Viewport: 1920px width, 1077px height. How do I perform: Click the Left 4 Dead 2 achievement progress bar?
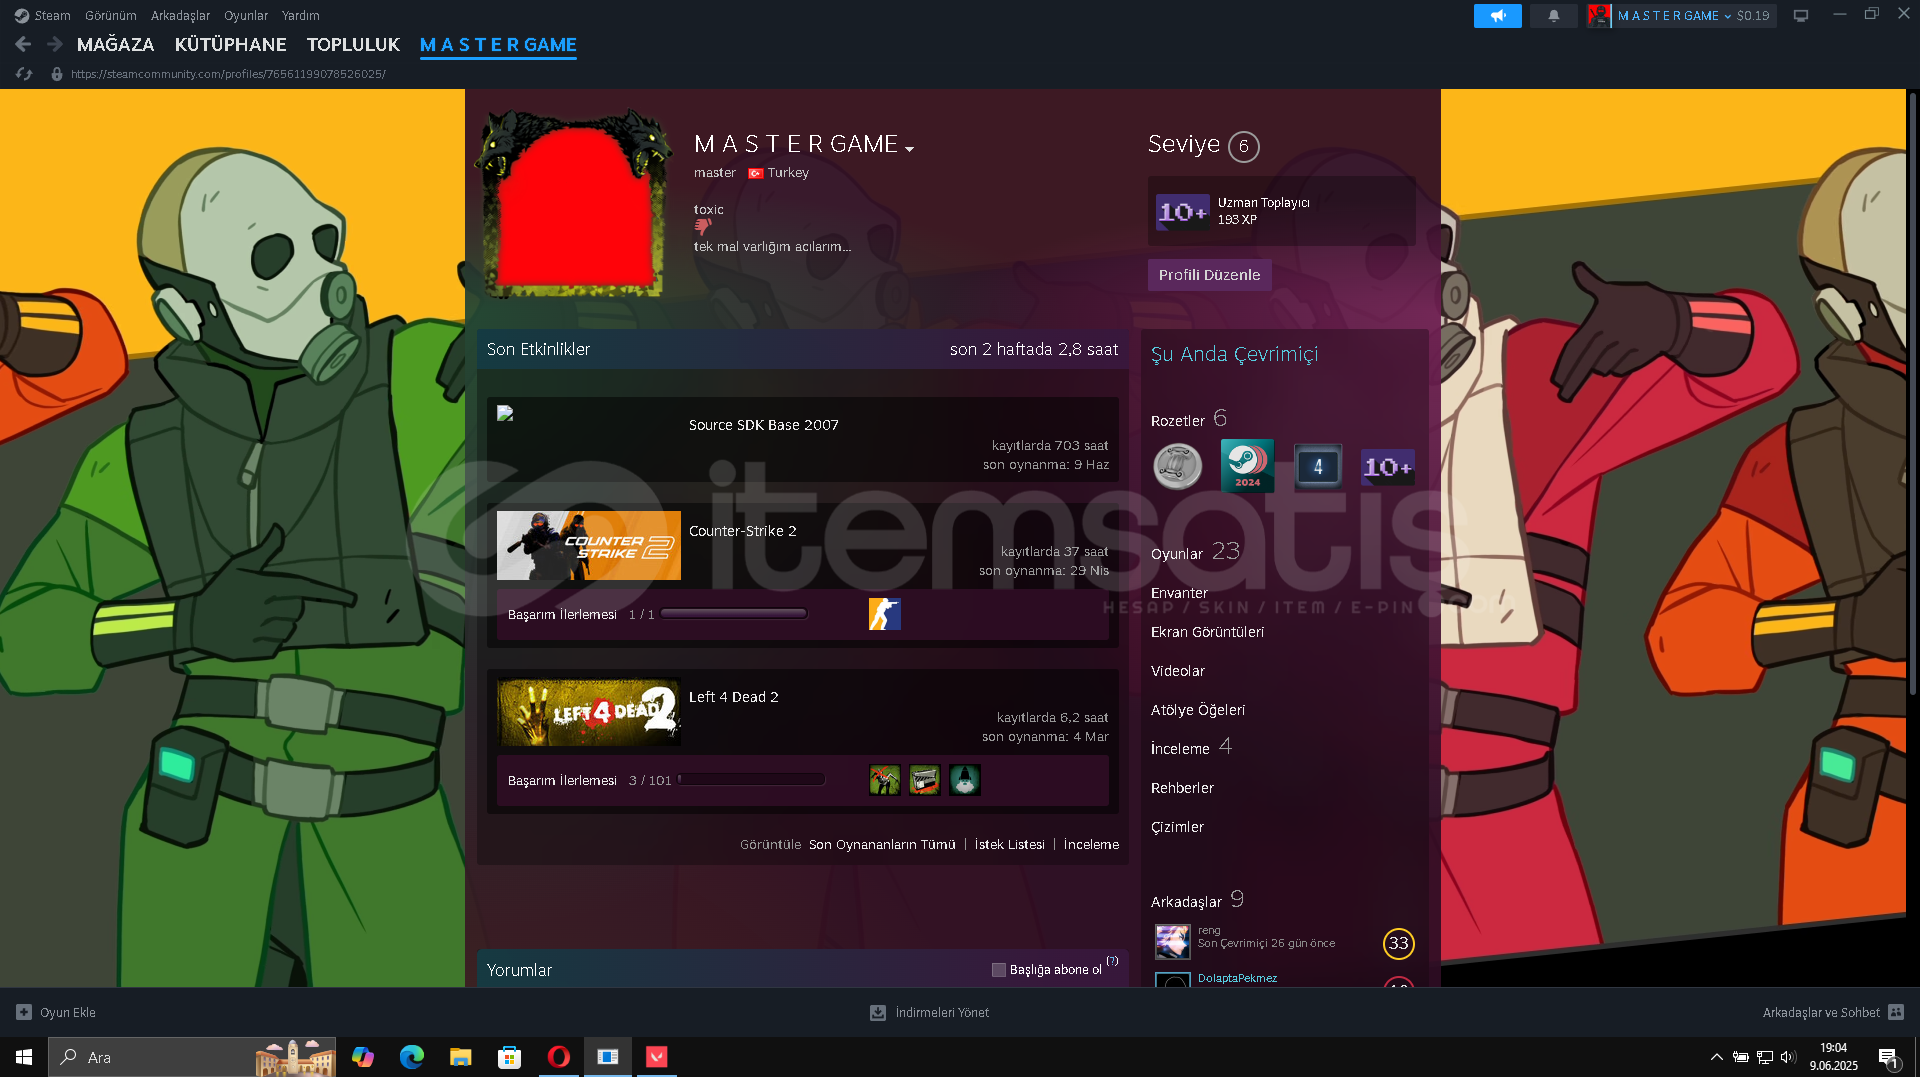pyautogui.click(x=751, y=780)
